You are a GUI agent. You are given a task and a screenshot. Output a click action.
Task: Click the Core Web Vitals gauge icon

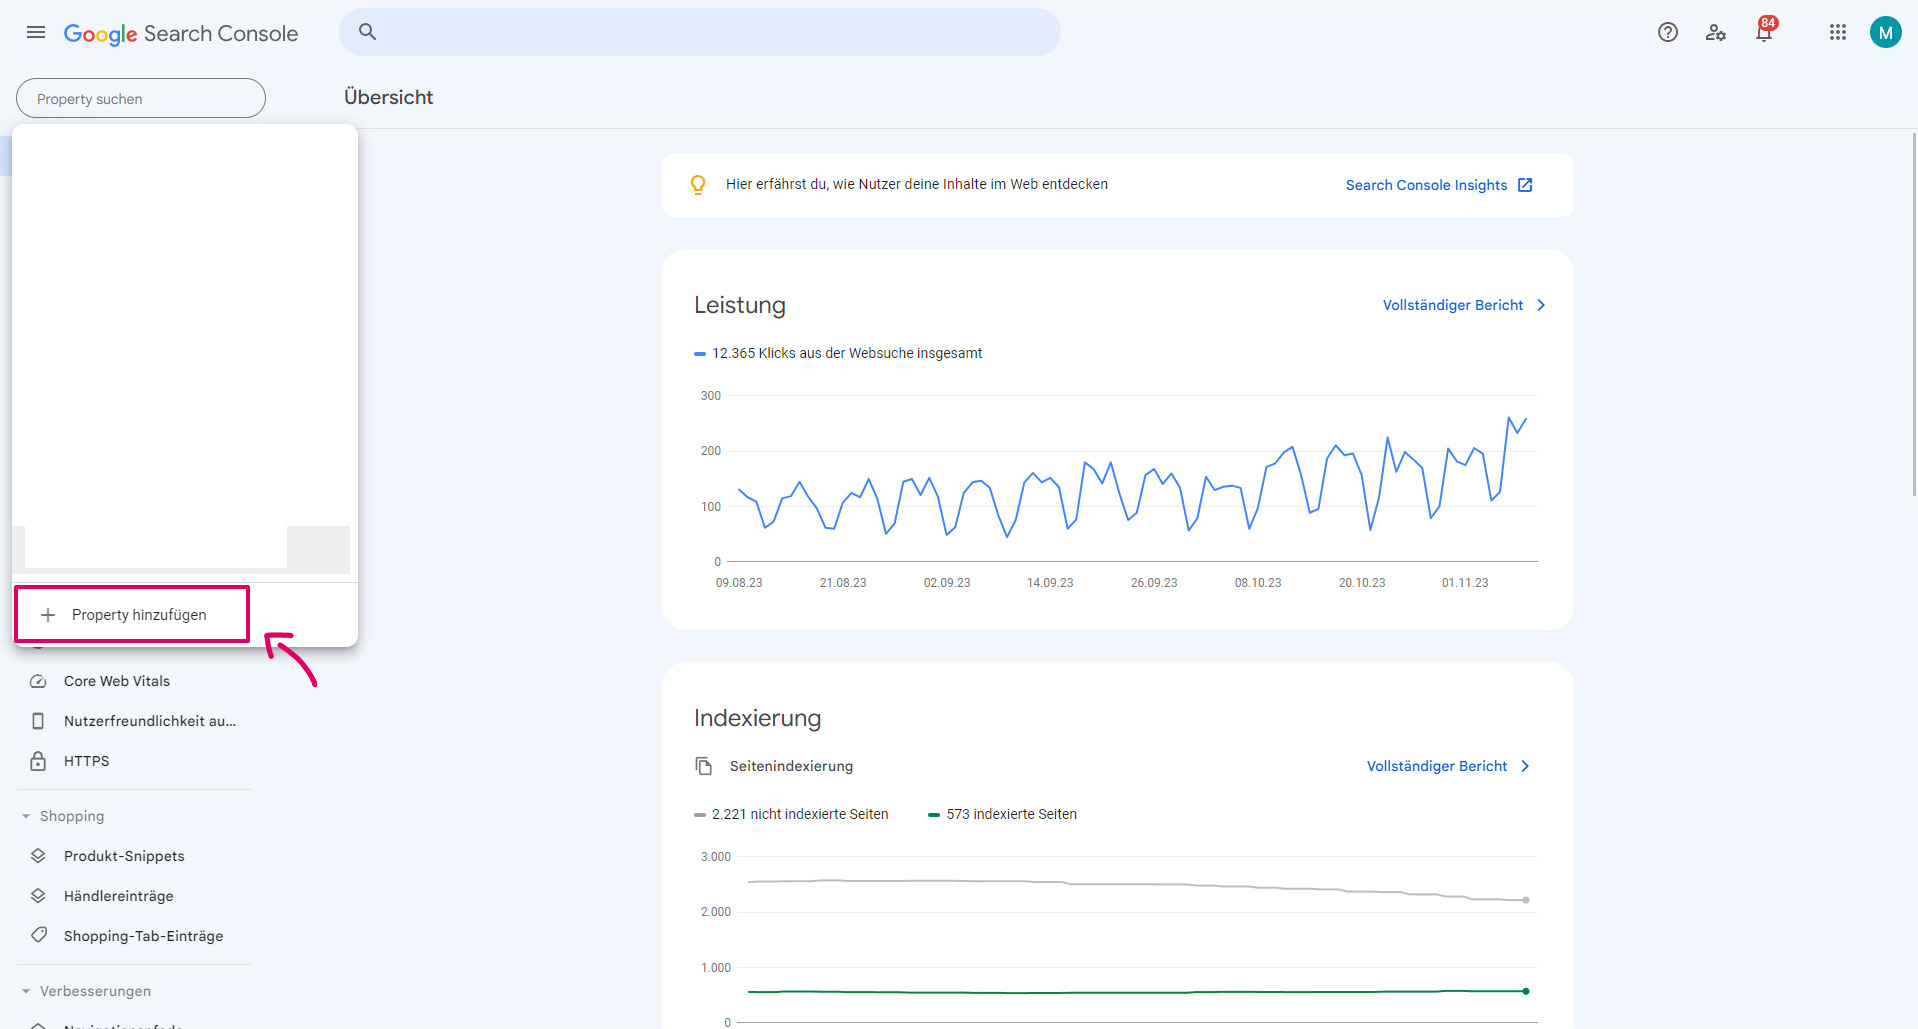click(x=38, y=680)
